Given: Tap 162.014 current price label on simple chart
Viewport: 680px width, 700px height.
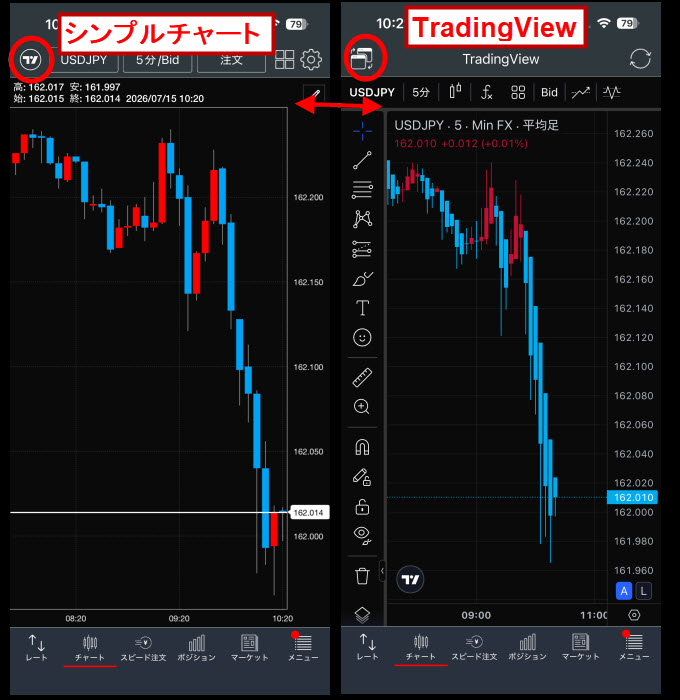Looking at the screenshot, I should [x=309, y=512].
